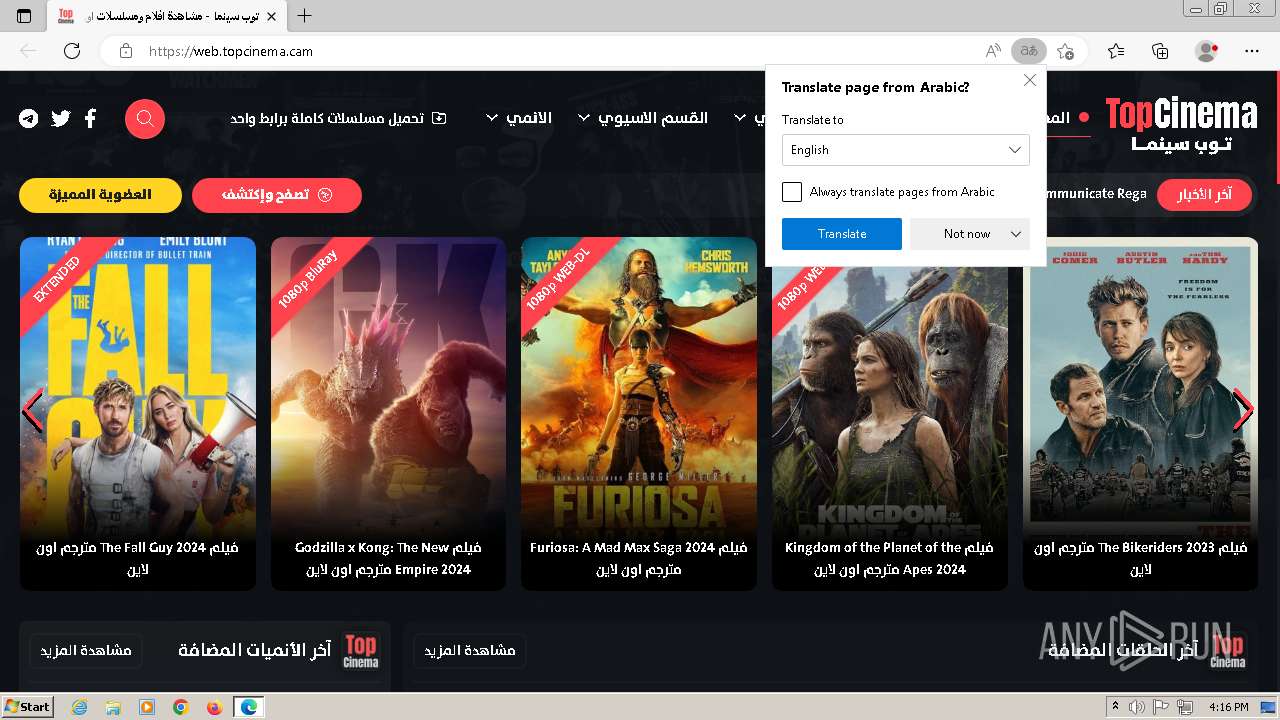Click the browser refresh icon
The width and height of the screenshot is (1280, 720).
point(72,51)
